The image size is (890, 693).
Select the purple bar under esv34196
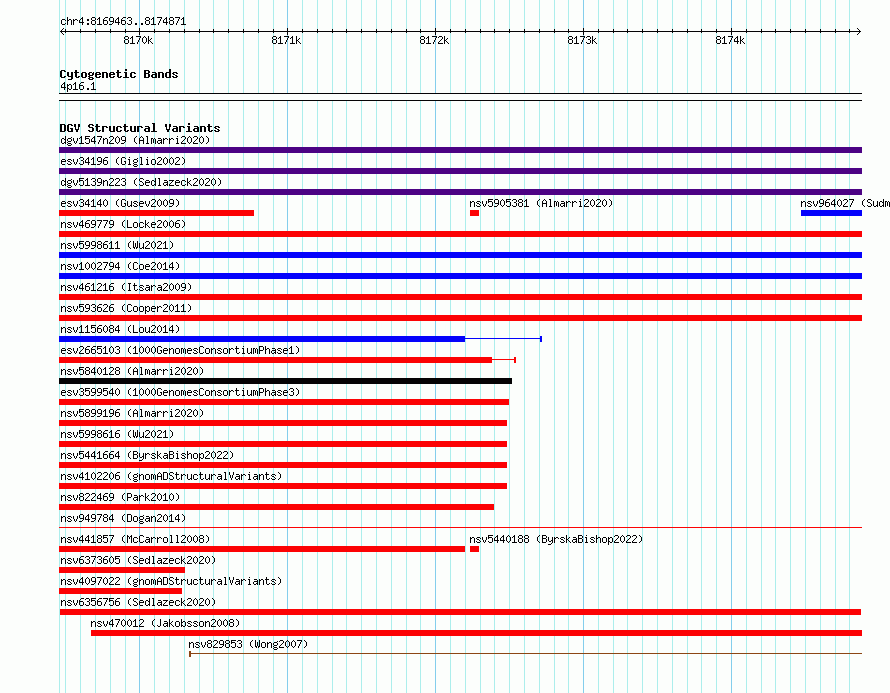[x=460, y=171]
